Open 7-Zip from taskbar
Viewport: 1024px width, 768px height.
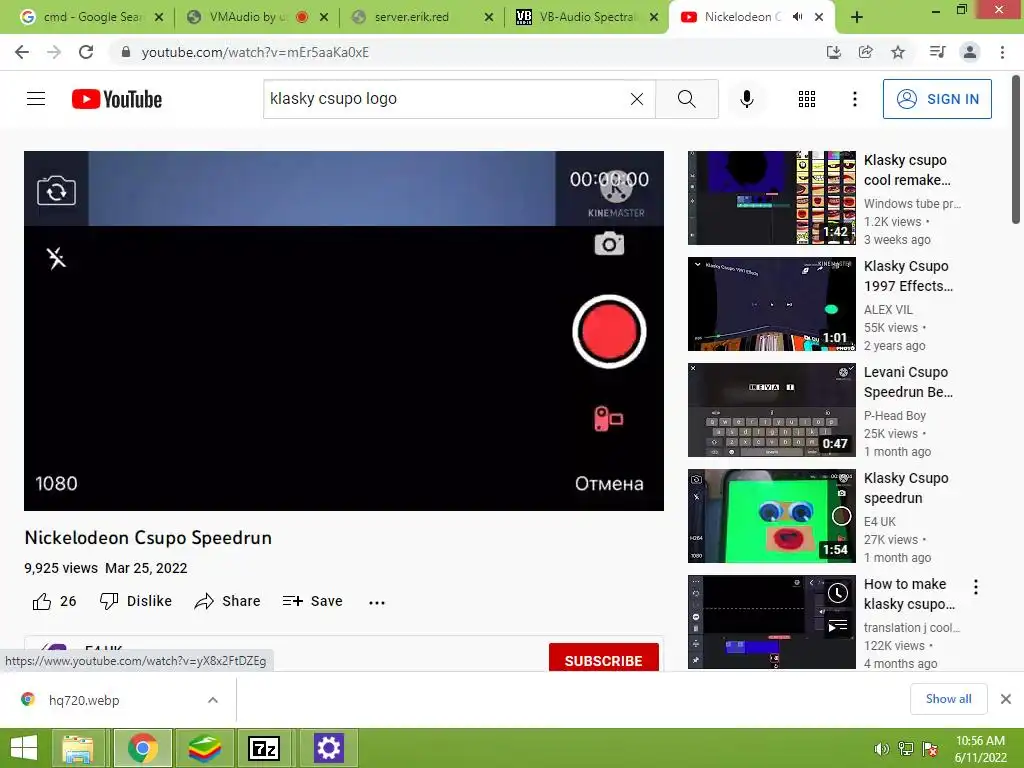[264, 748]
